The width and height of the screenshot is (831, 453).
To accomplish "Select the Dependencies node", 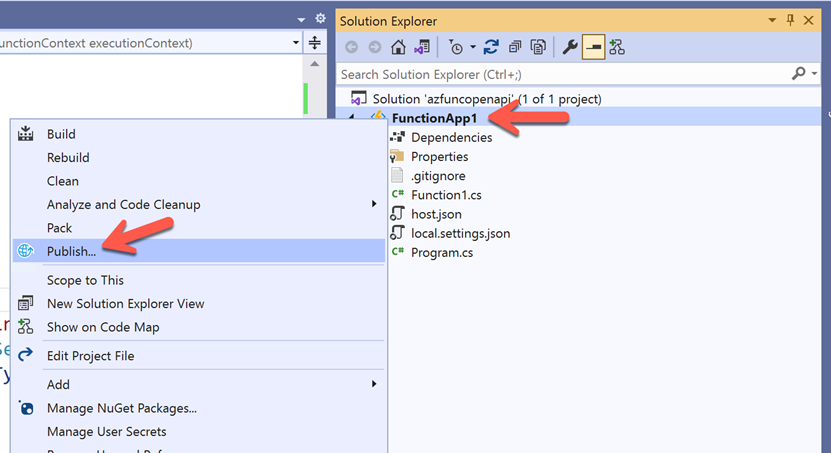I will click(x=452, y=137).
